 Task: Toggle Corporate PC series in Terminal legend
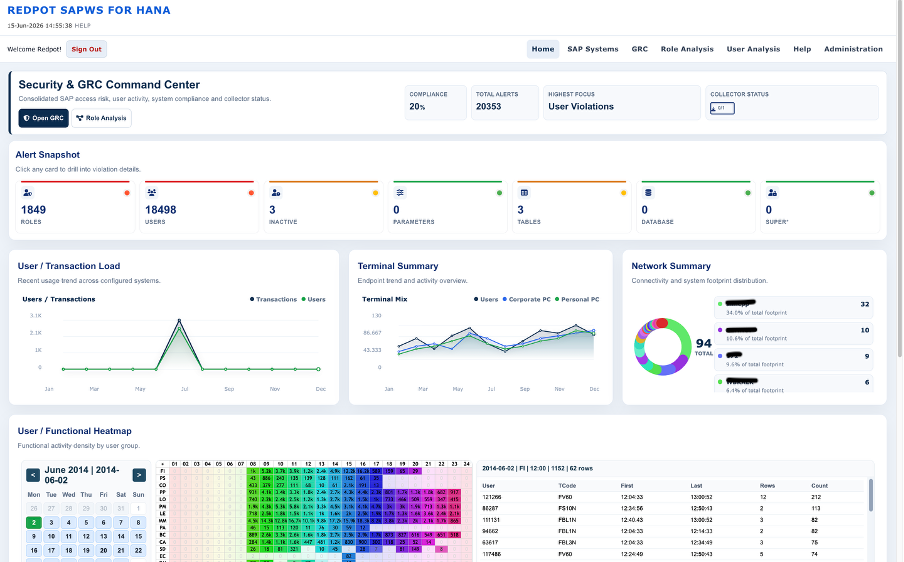coord(526,299)
